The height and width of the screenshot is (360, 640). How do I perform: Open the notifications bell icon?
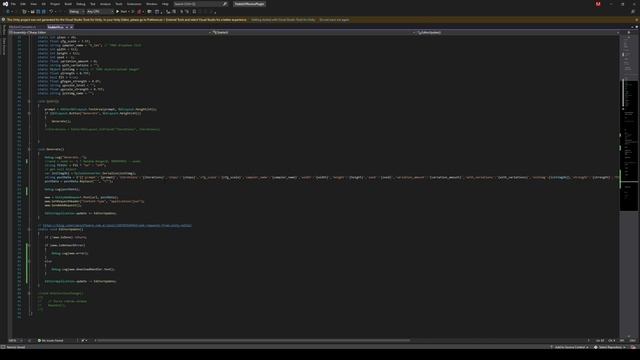pyautogui.click(x=633, y=347)
